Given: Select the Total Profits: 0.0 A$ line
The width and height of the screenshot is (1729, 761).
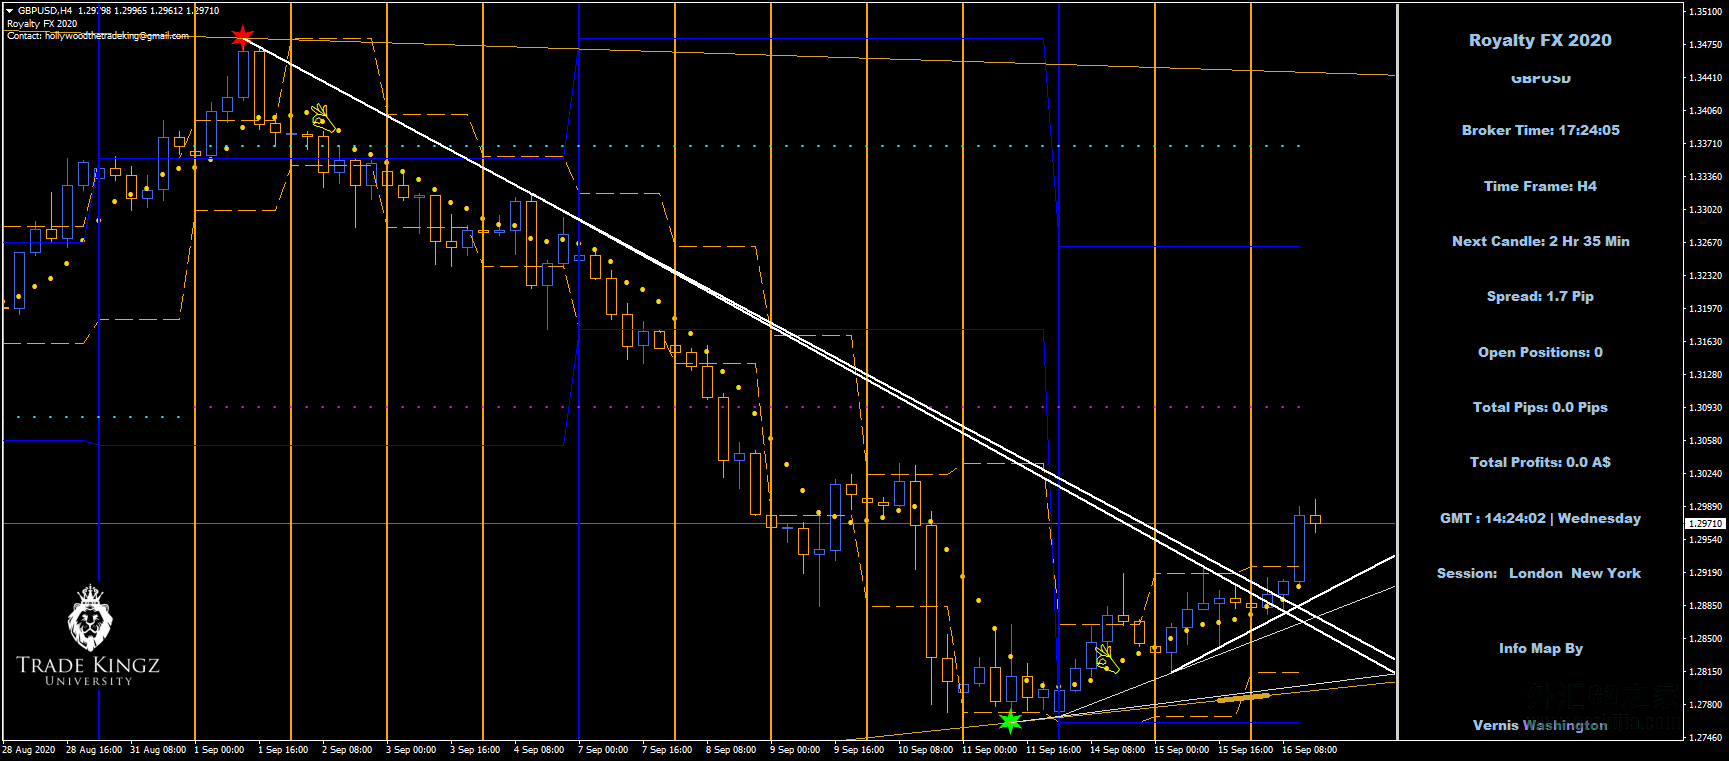Looking at the screenshot, I should (x=1540, y=462).
